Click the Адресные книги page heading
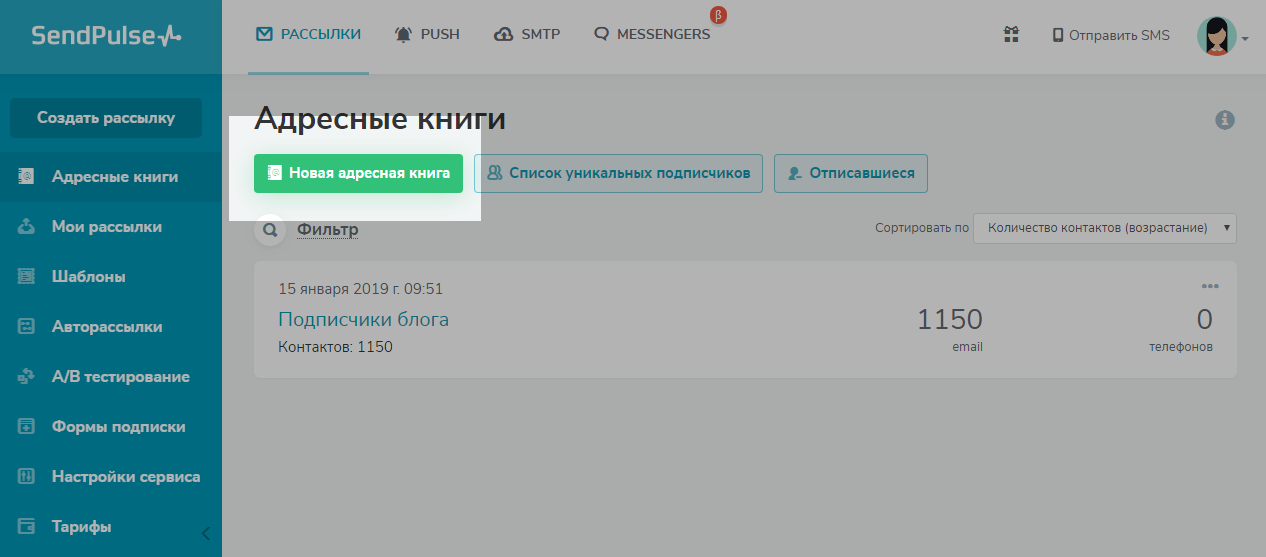 [x=380, y=120]
